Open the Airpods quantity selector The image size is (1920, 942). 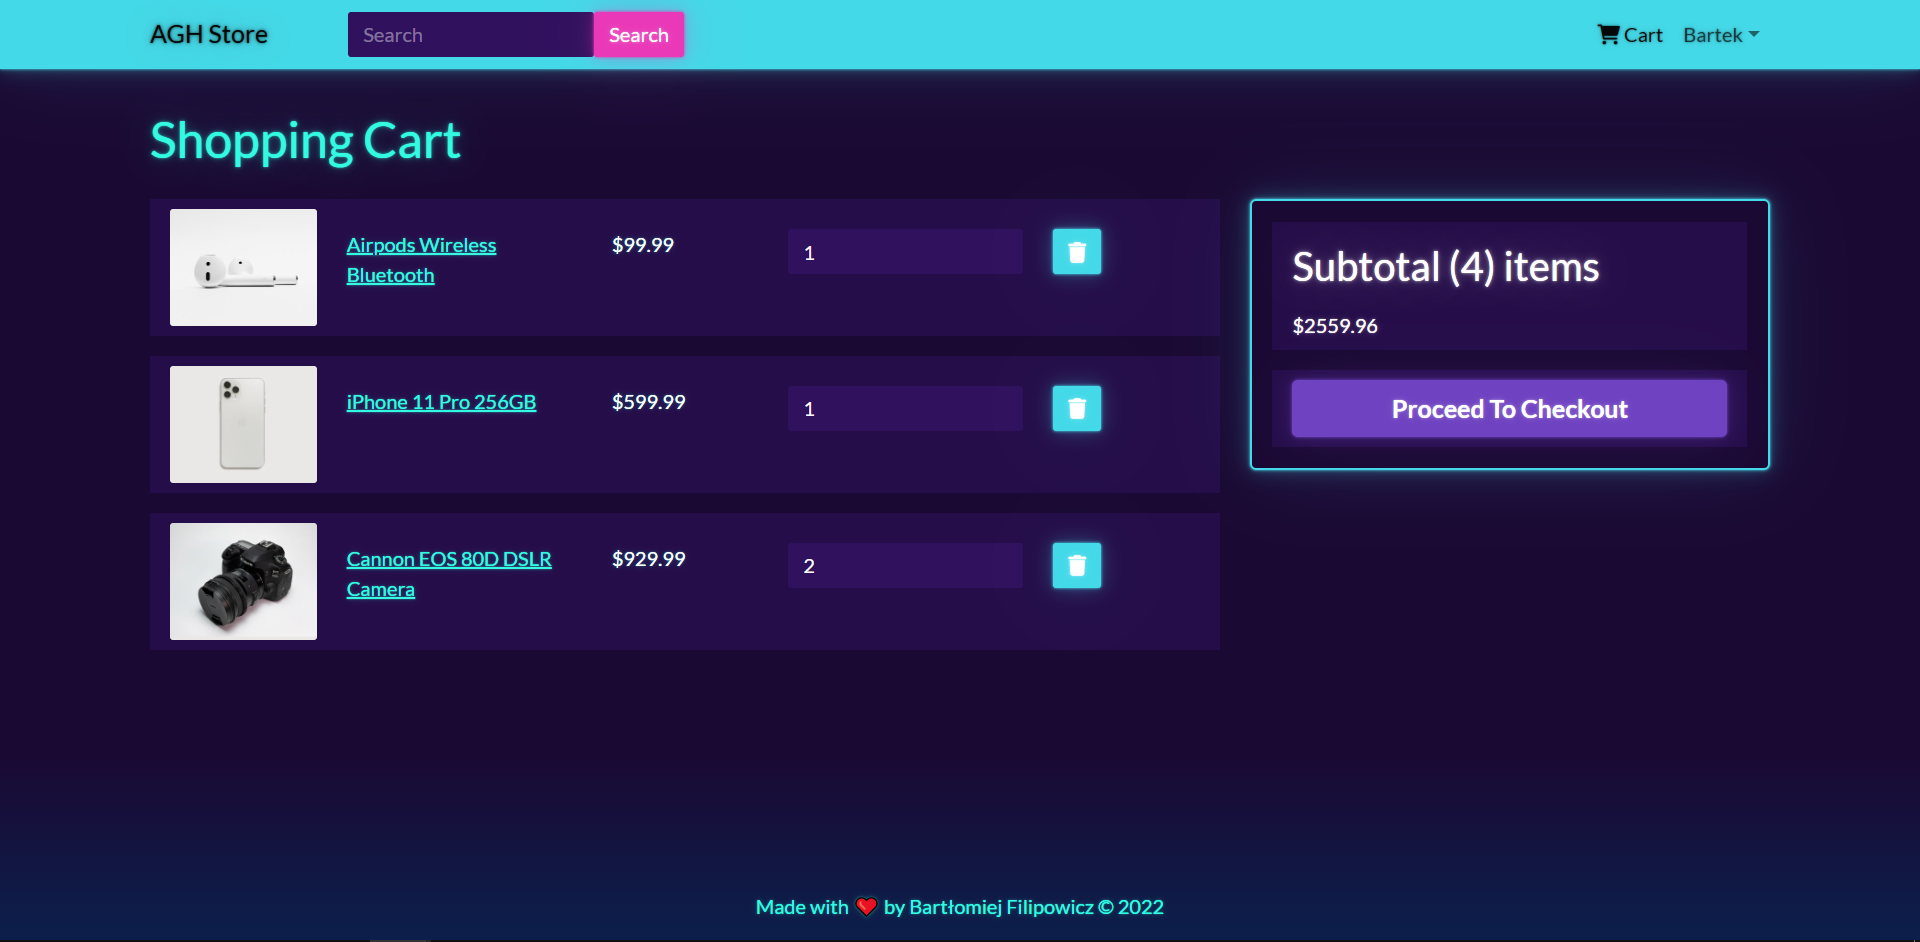(904, 251)
